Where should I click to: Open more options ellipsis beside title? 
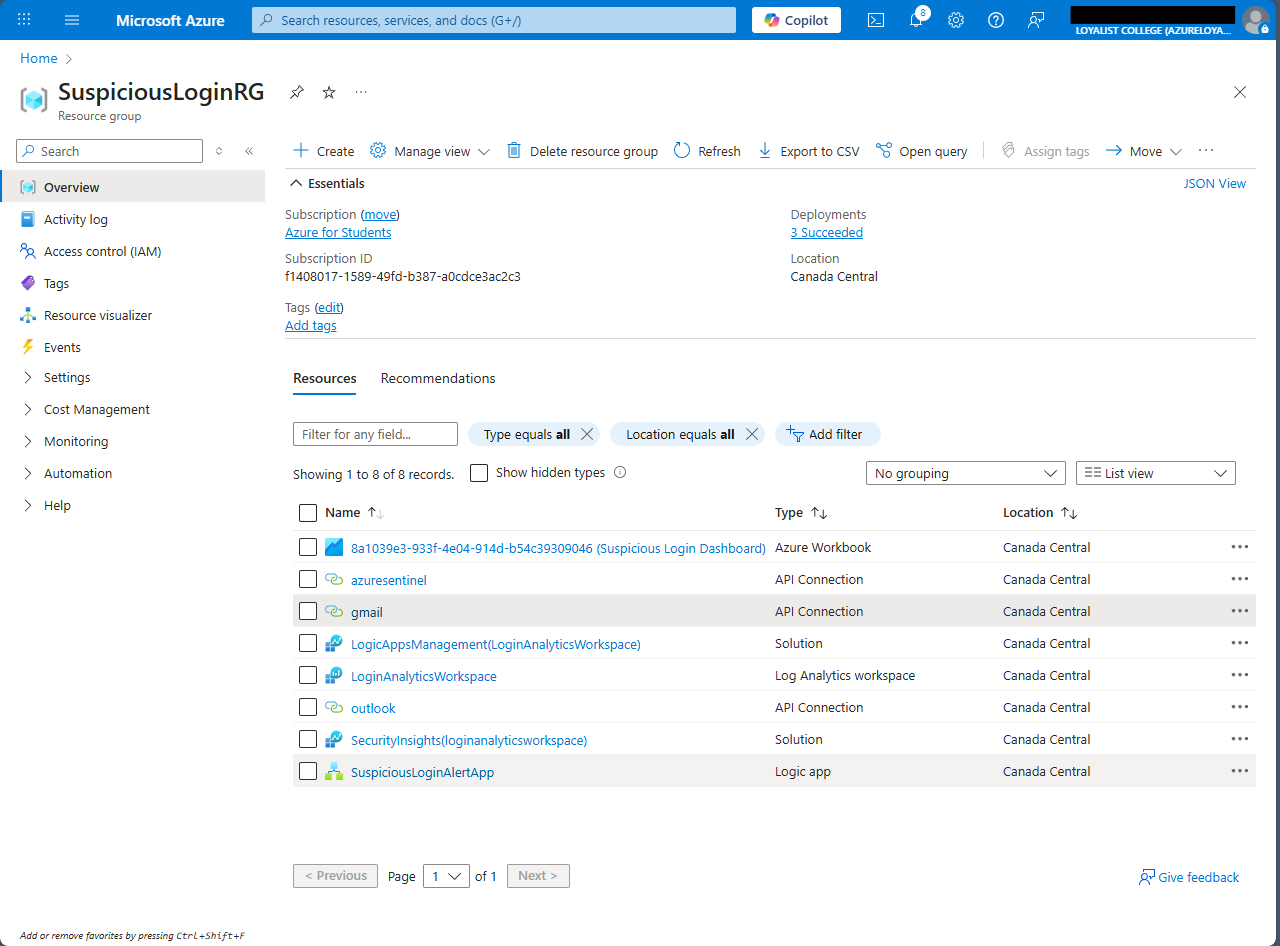click(x=361, y=92)
